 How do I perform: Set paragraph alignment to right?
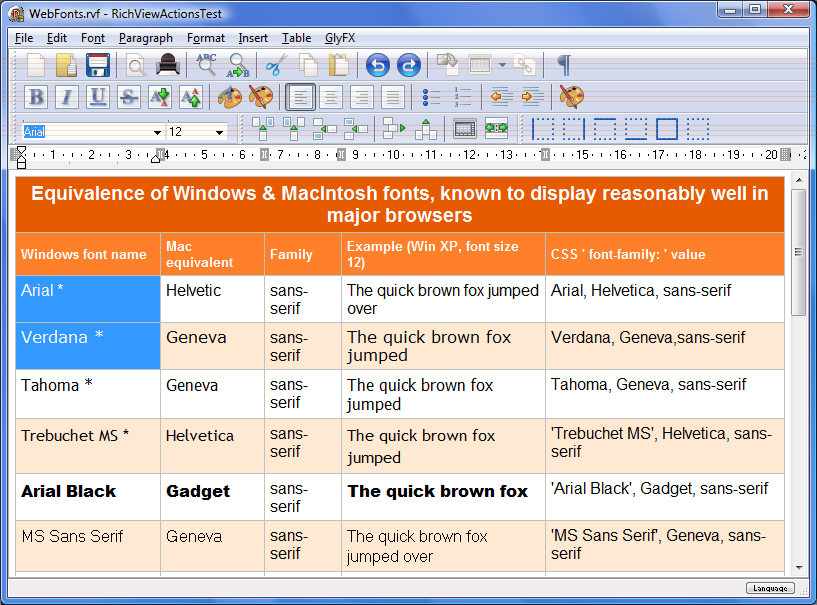coord(362,97)
